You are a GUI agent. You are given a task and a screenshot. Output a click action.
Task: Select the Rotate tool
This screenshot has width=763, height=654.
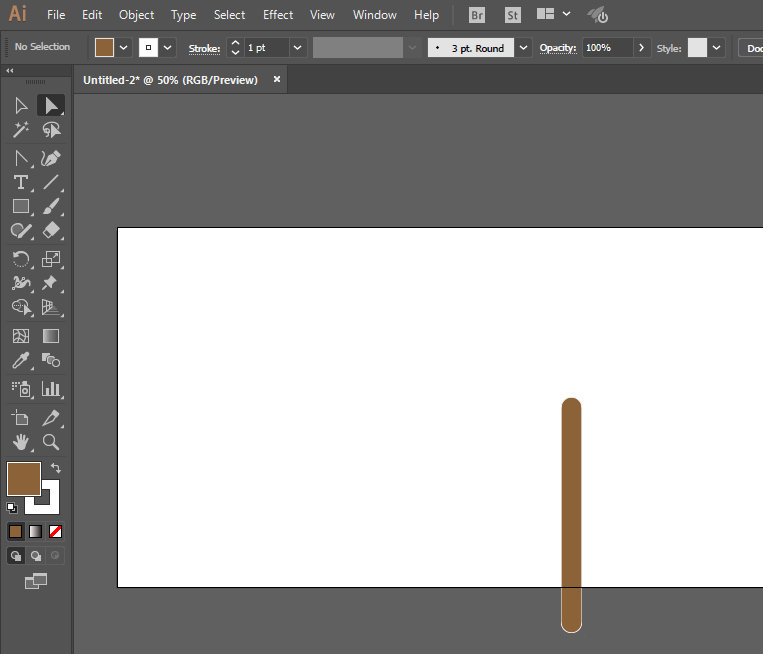20,259
